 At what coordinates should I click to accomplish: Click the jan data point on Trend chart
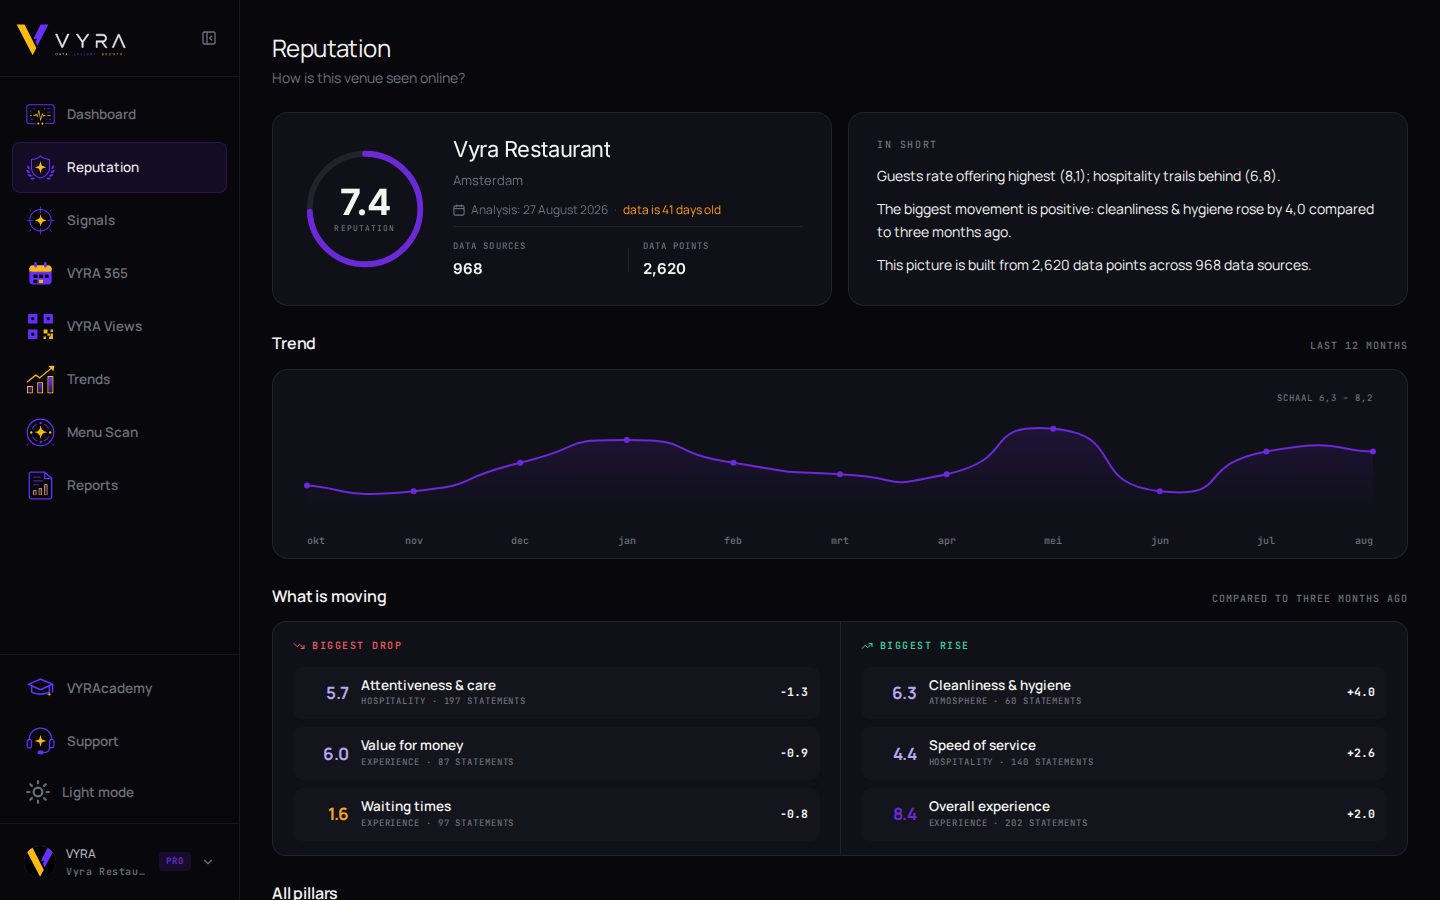click(627, 440)
